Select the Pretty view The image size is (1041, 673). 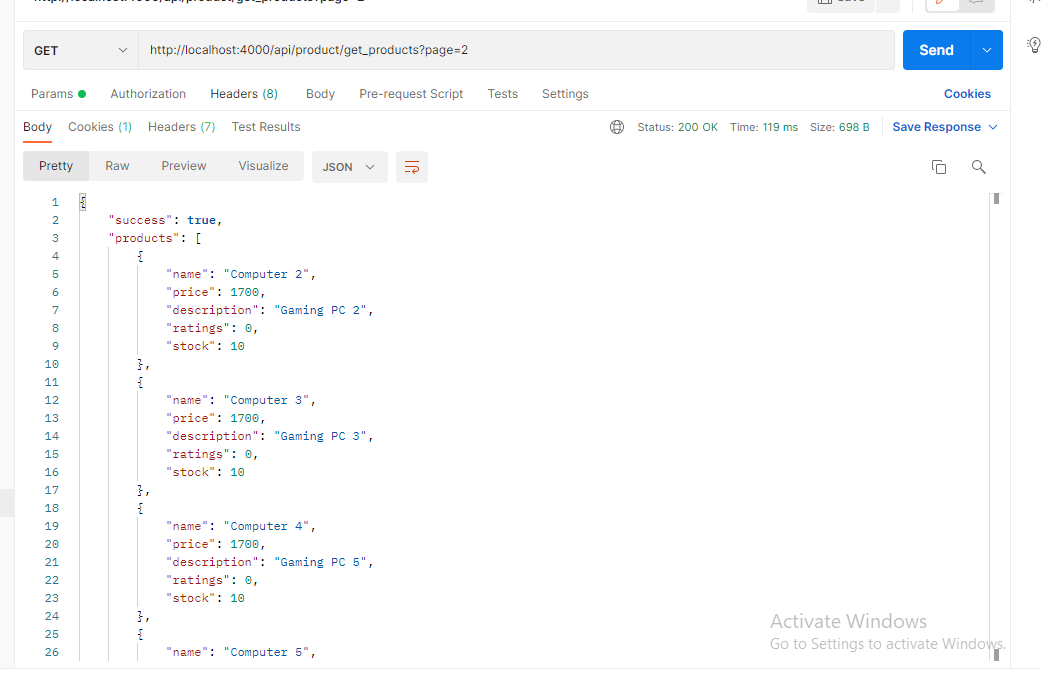pos(56,166)
